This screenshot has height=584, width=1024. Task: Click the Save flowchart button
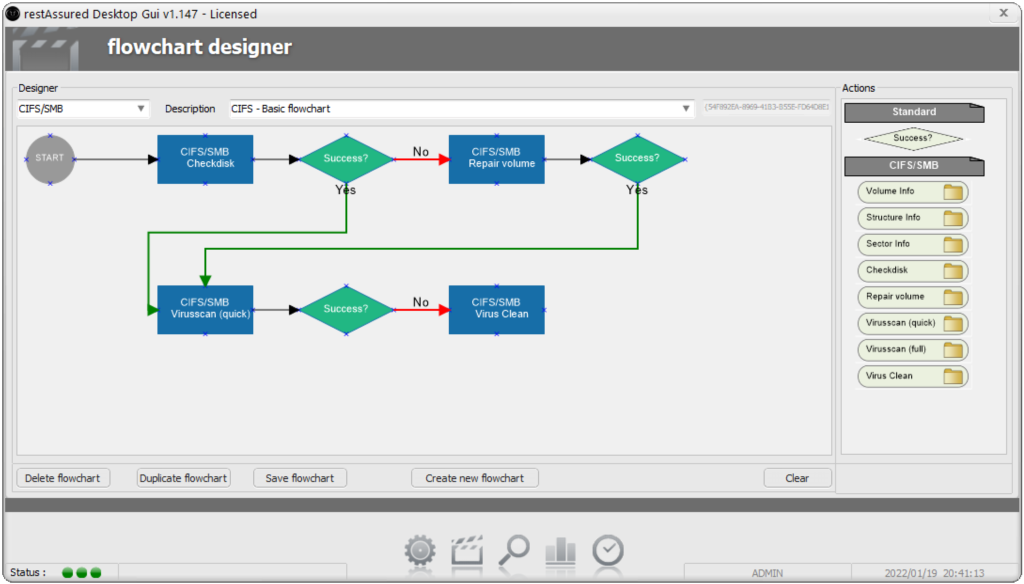(300, 478)
